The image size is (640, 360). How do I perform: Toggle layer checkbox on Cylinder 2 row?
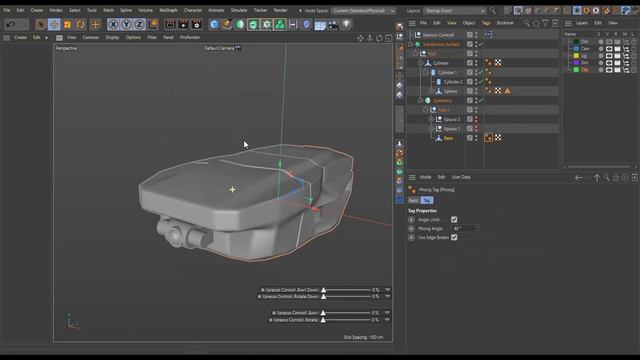[x=470, y=82]
